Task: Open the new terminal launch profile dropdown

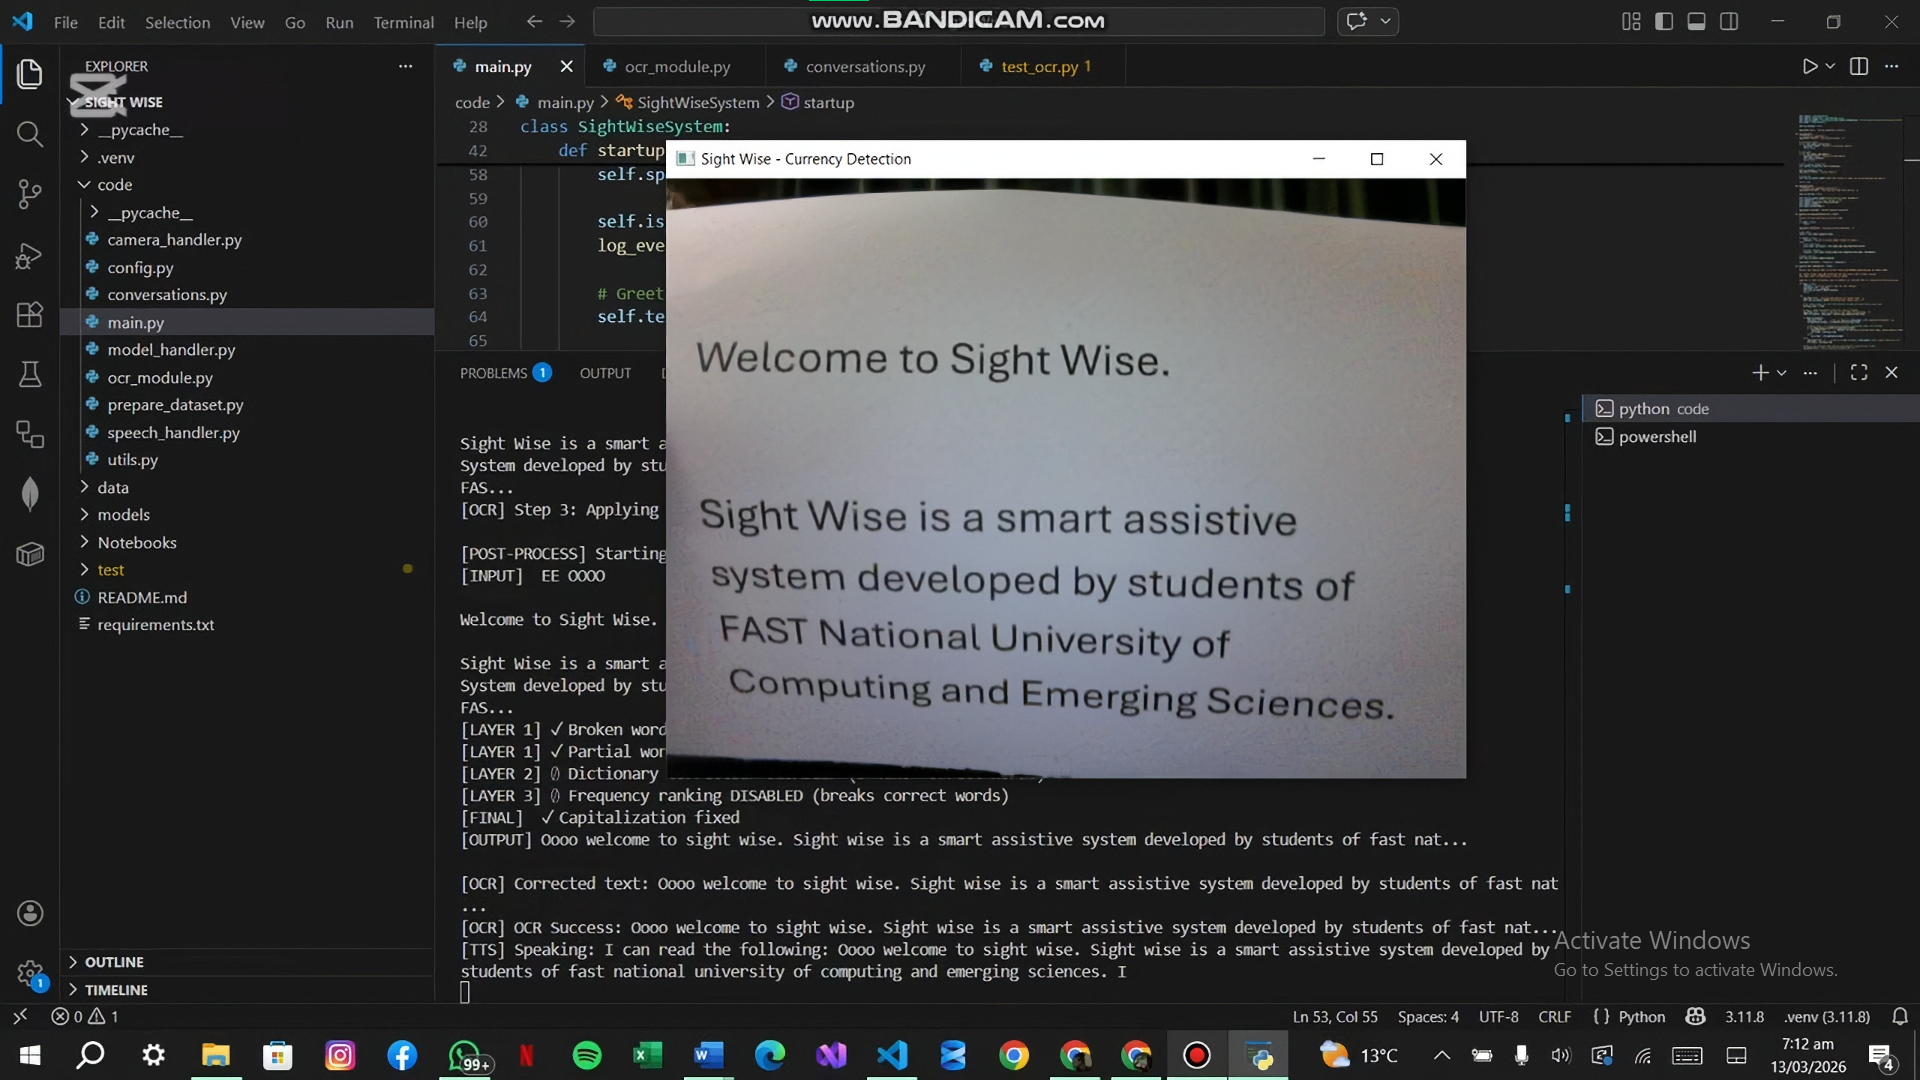Action: pyautogui.click(x=1782, y=373)
